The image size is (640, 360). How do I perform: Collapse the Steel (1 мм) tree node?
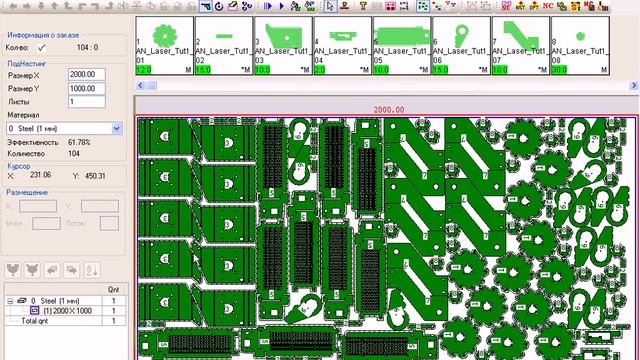[10, 301]
